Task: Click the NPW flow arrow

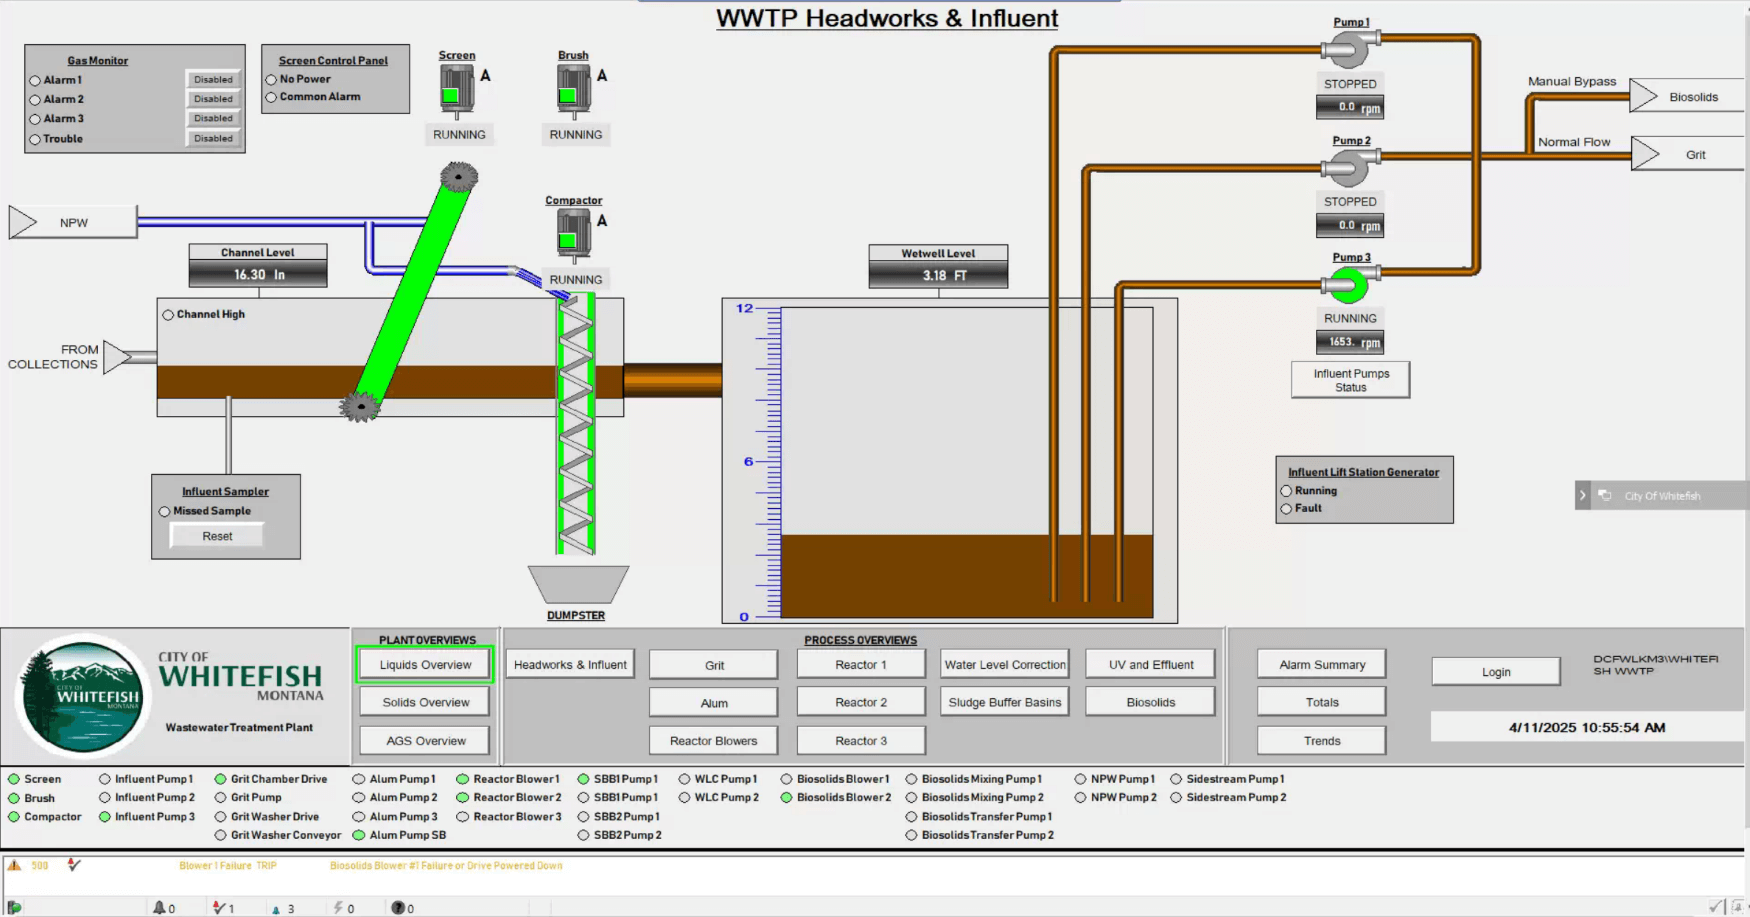Action: pyautogui.click(x=23, y=222)
